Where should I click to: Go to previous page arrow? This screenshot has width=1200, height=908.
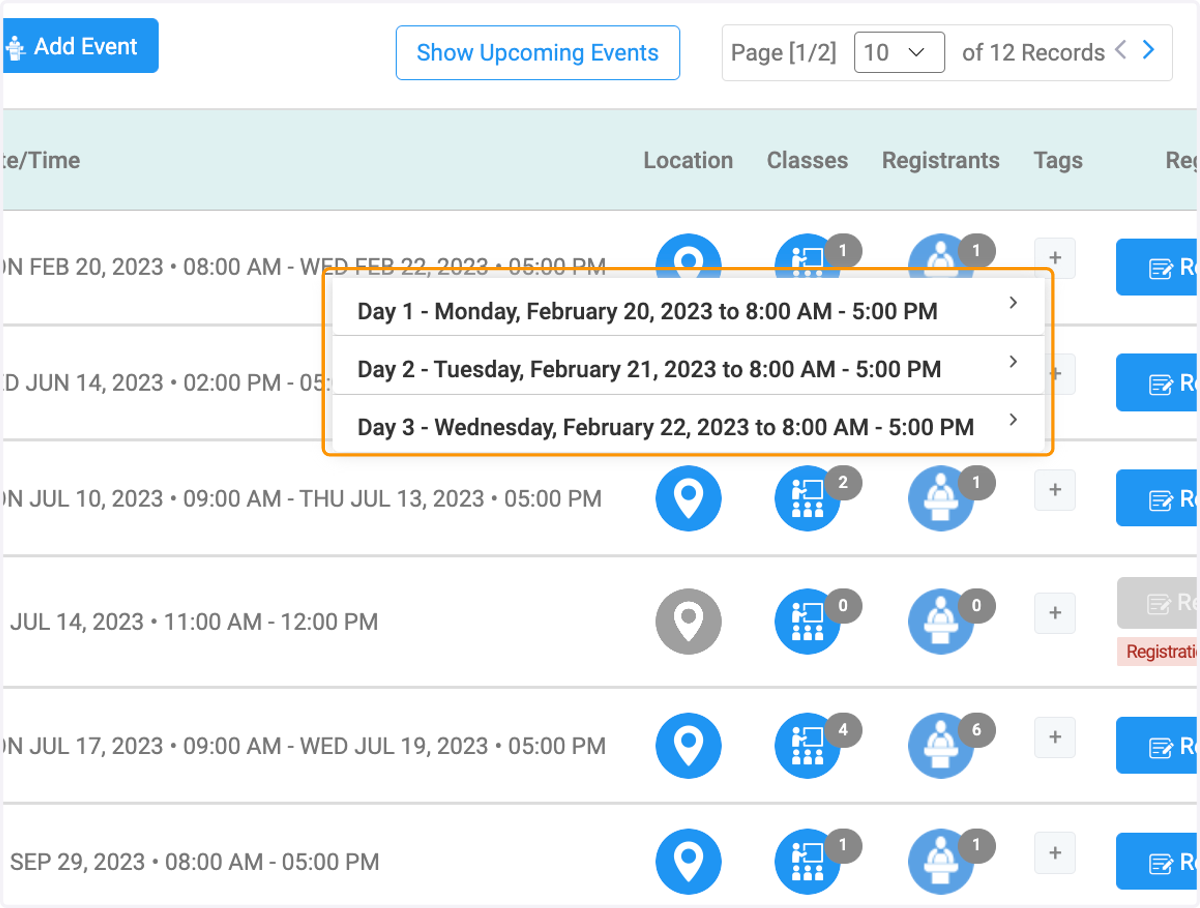1121,49
